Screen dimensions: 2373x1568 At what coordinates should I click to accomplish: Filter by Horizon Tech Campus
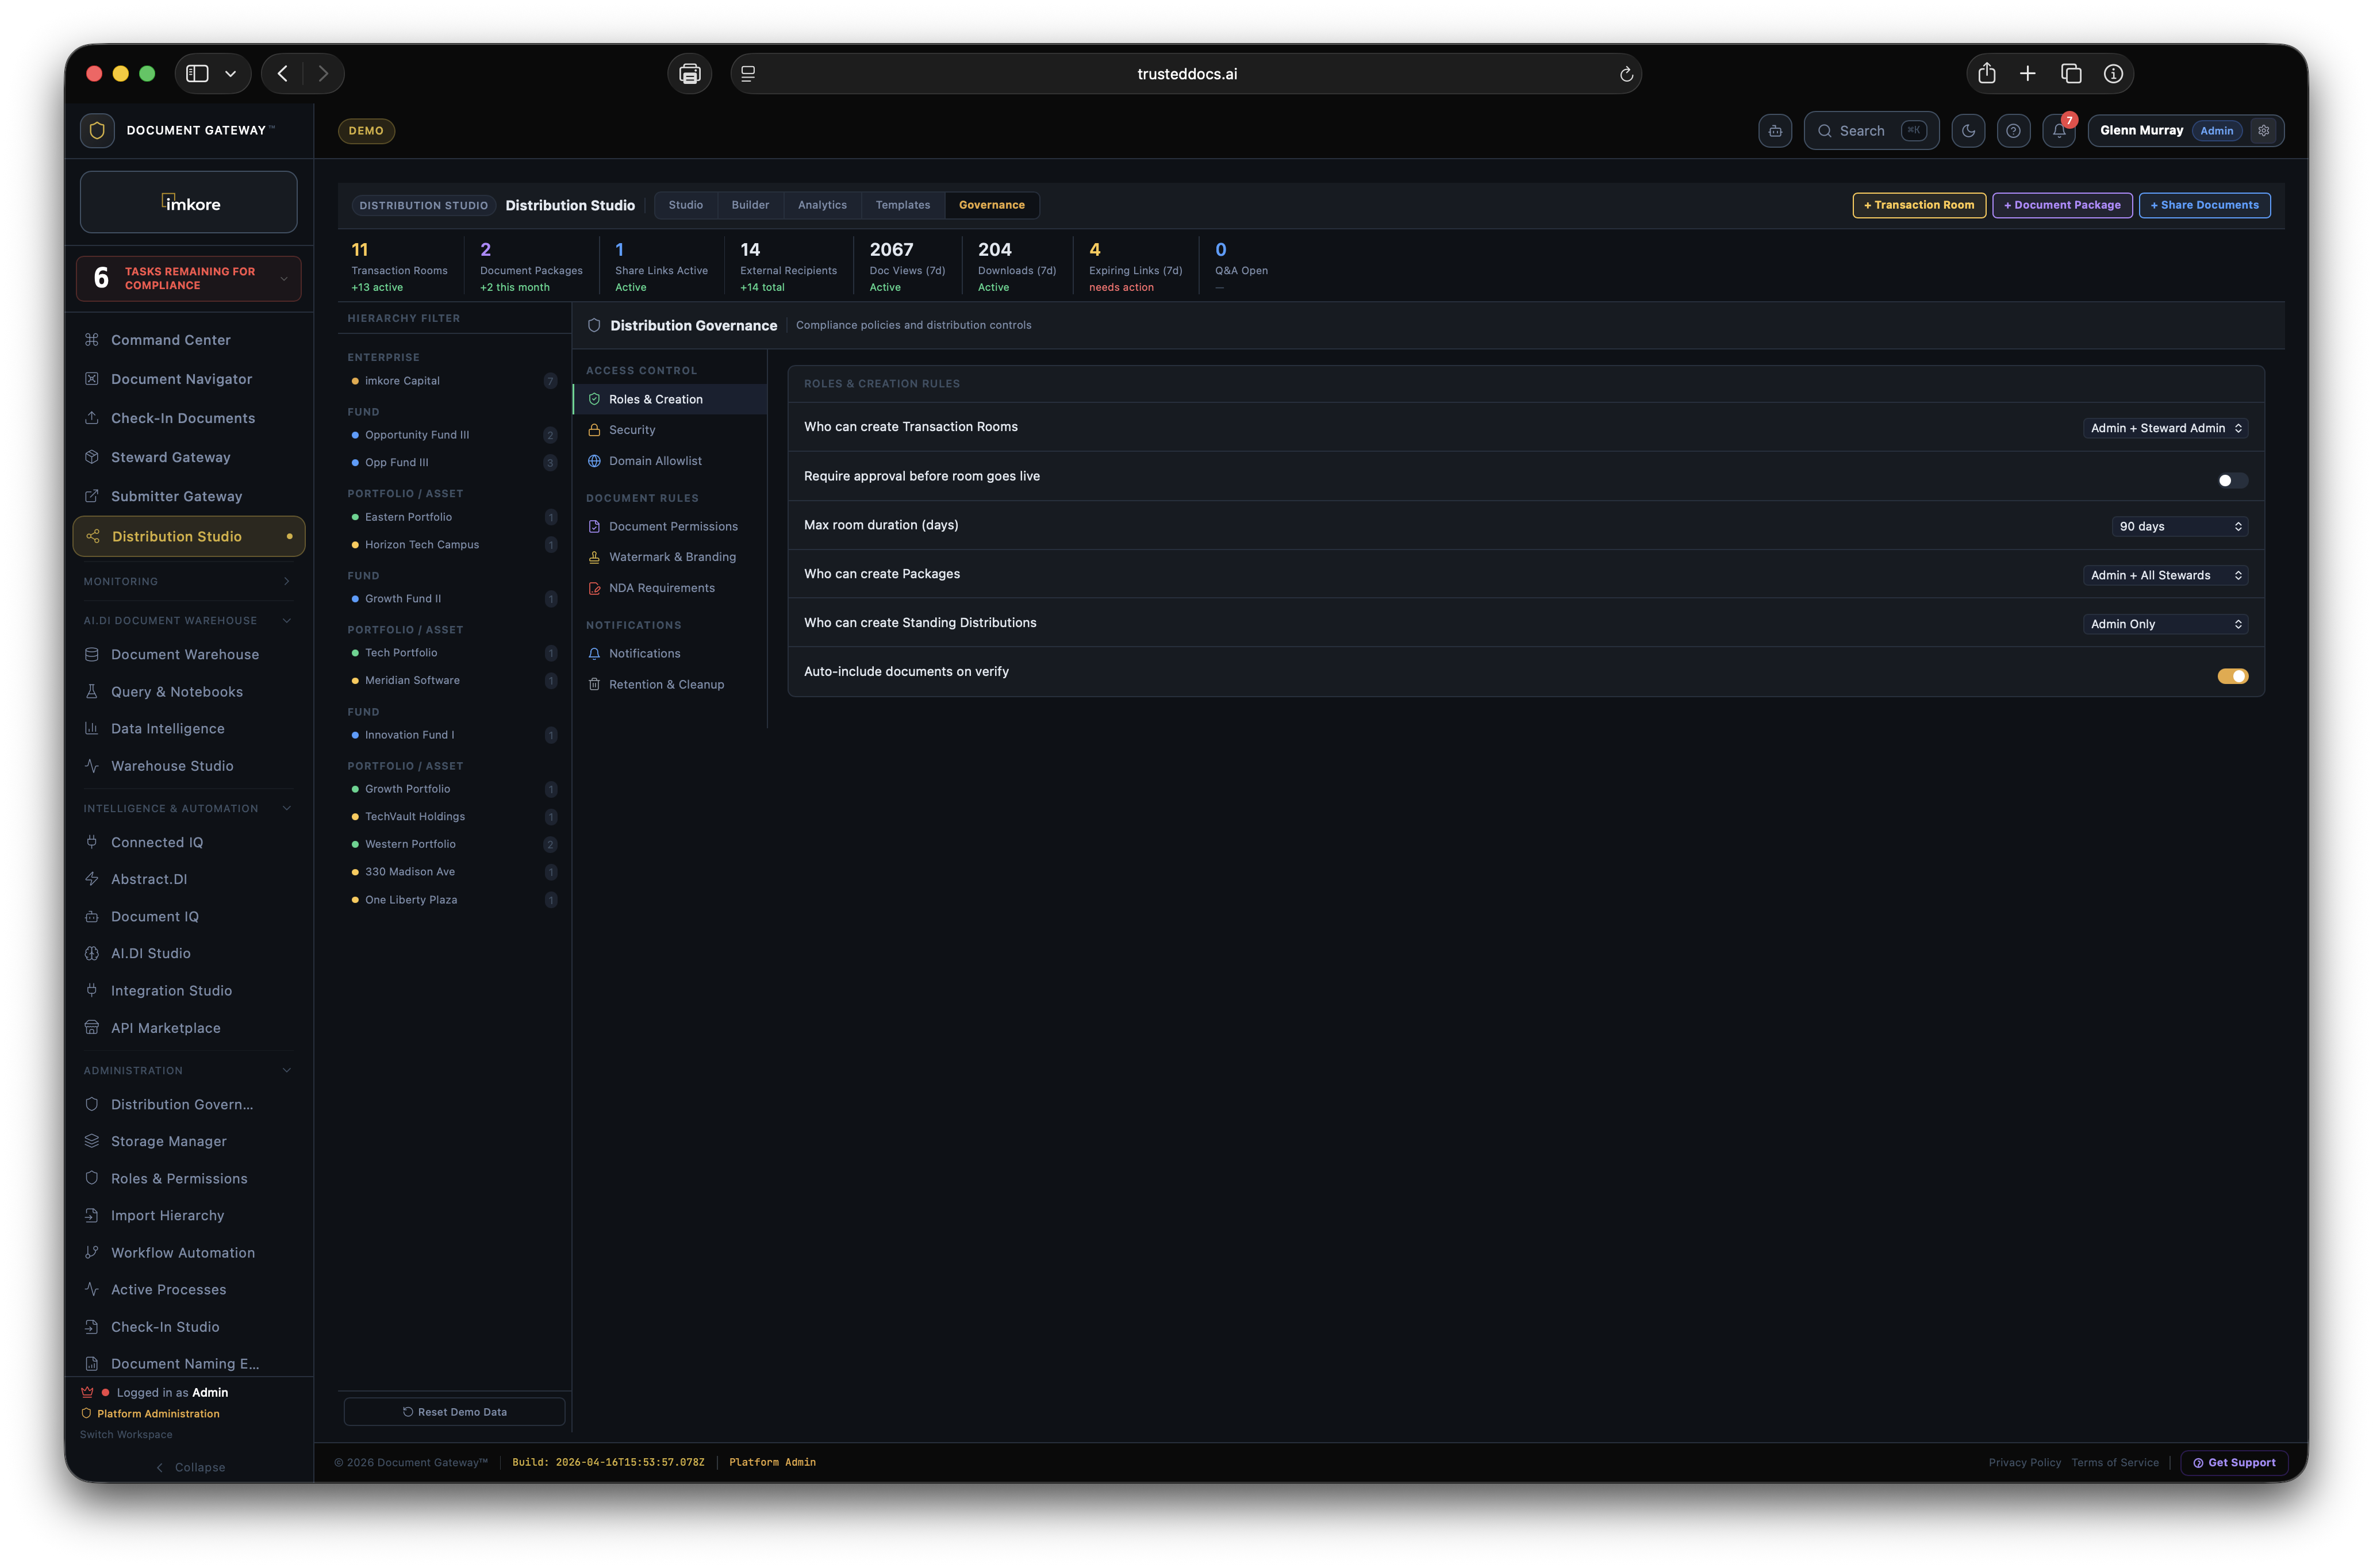453,545
